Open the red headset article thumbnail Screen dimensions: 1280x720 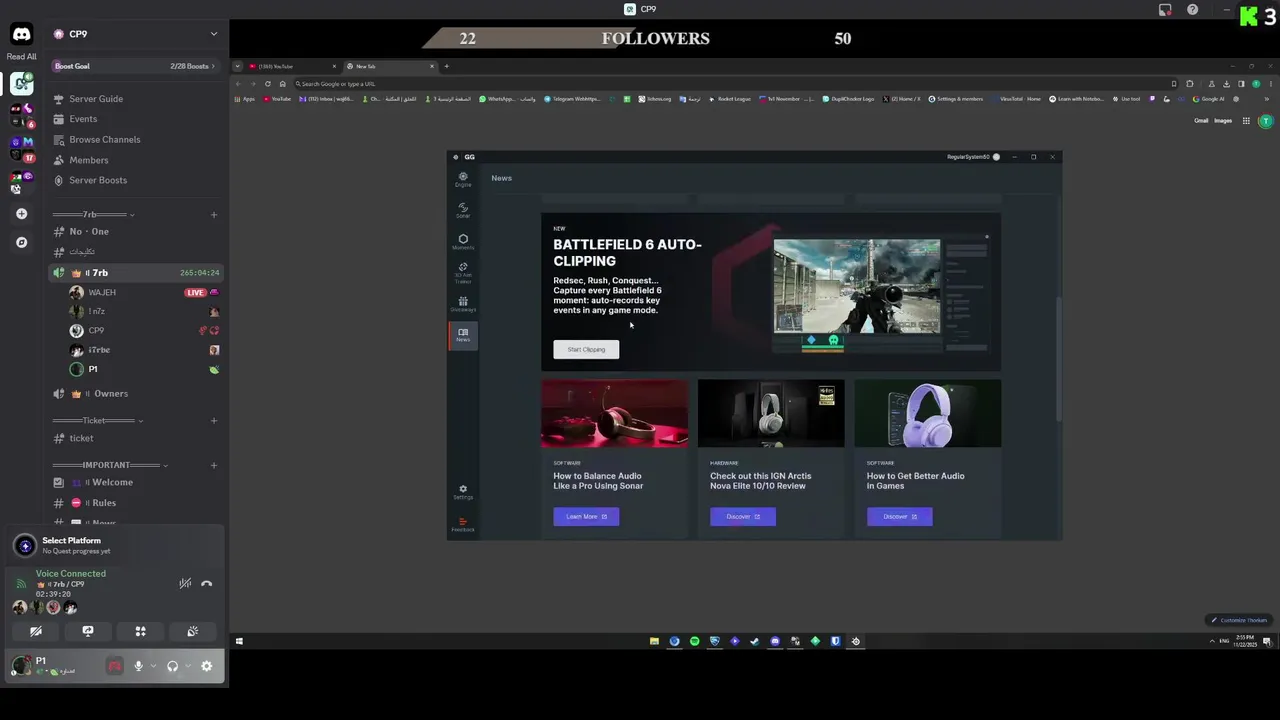614,413
